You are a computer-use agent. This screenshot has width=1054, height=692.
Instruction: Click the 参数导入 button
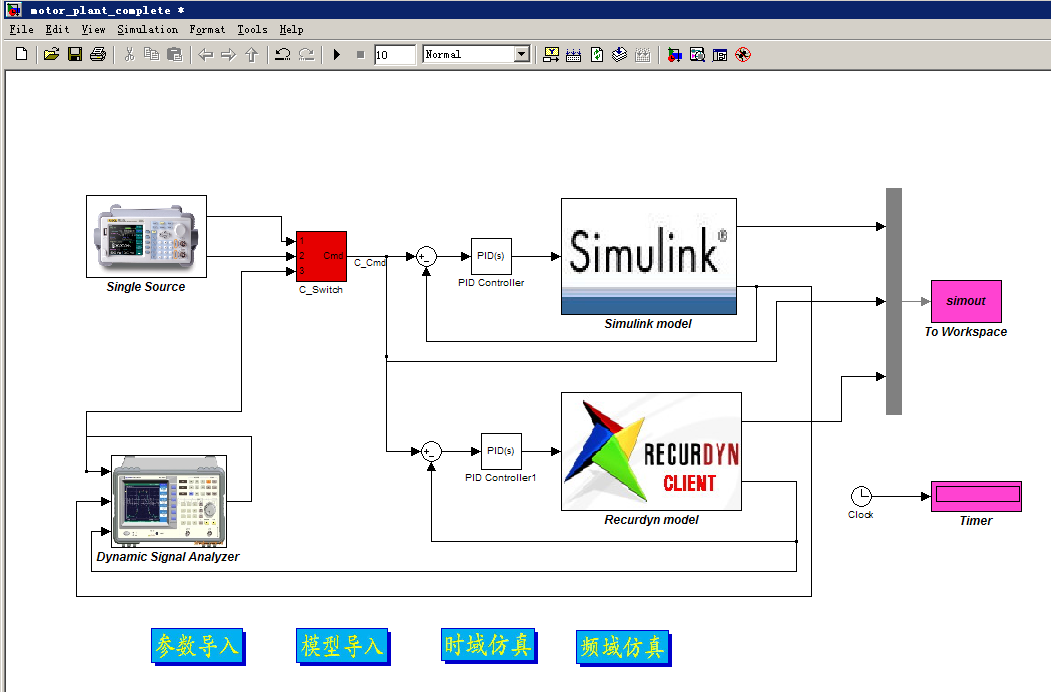pos(197,646)
